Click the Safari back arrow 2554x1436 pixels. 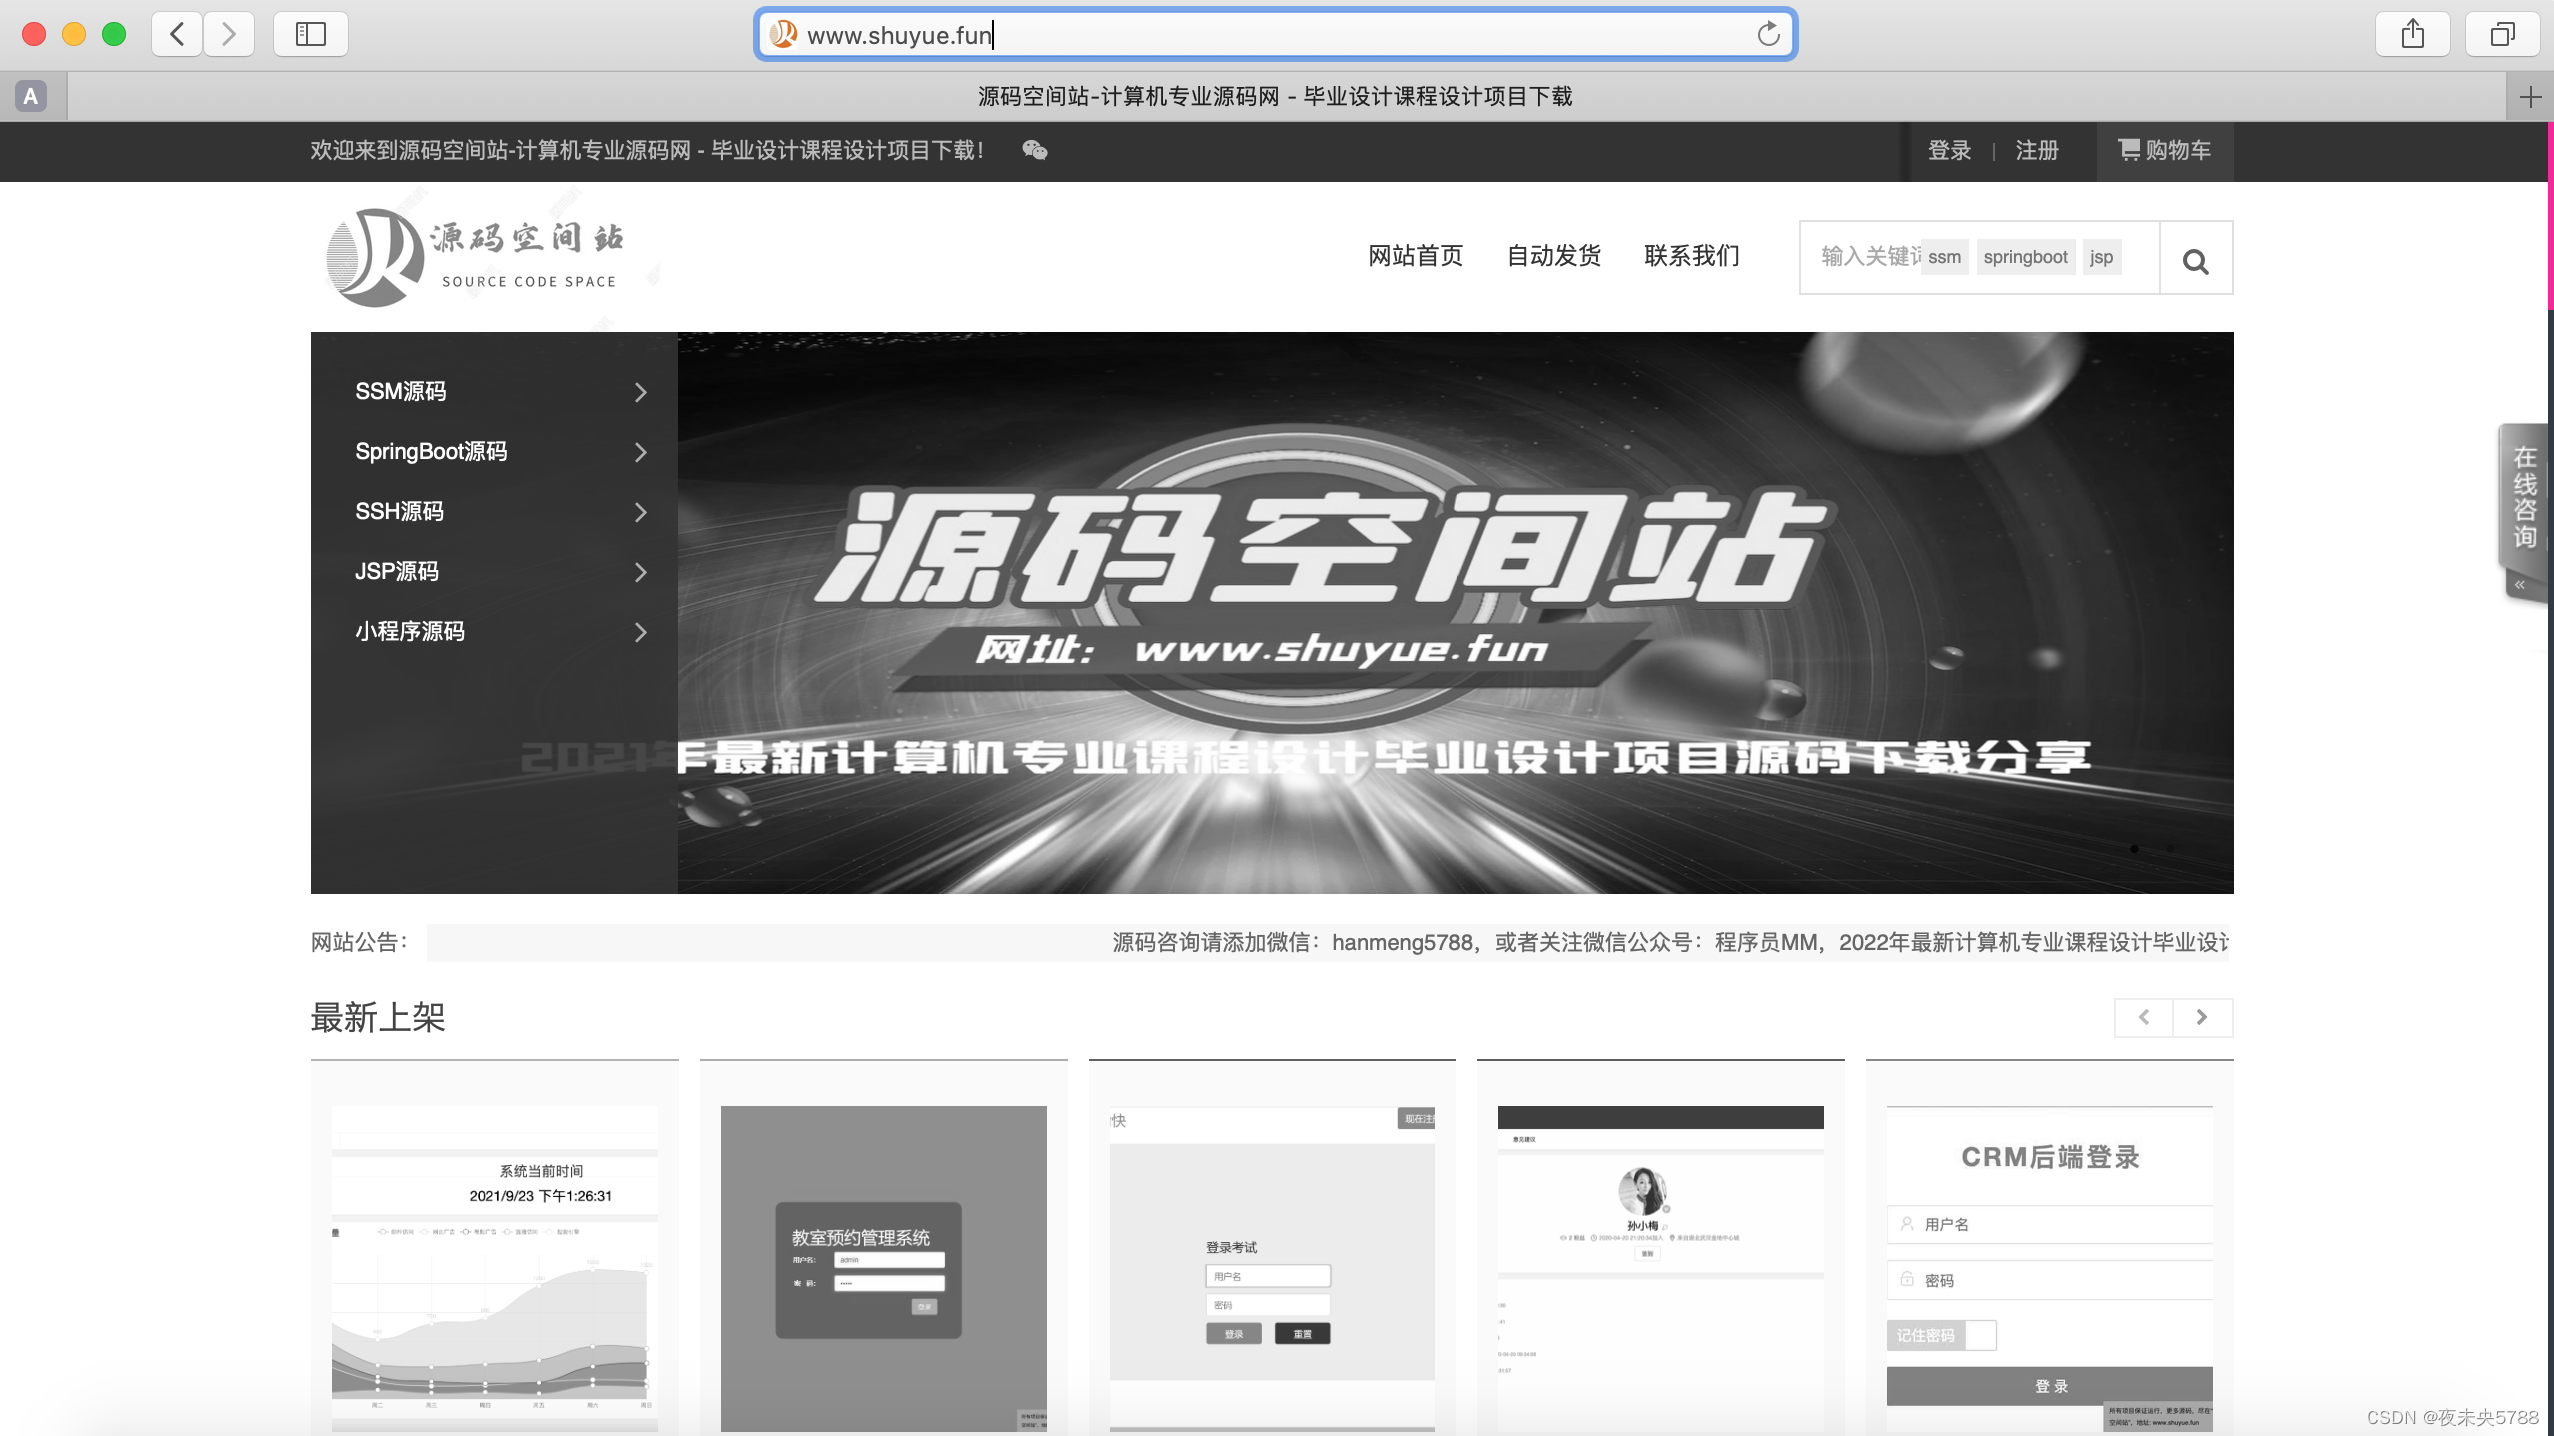coord(177,34)
